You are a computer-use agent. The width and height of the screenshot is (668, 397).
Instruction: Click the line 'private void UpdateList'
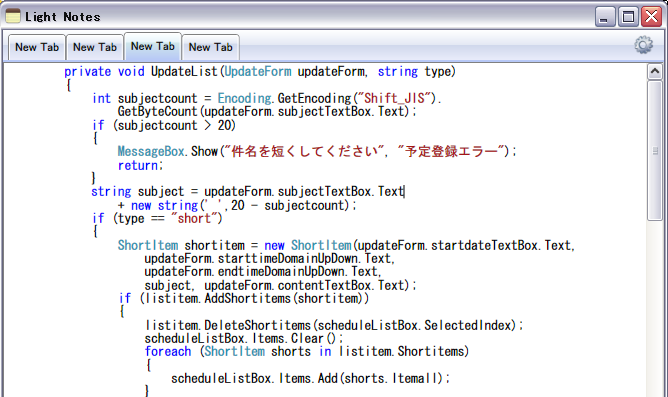coord(260,72)
